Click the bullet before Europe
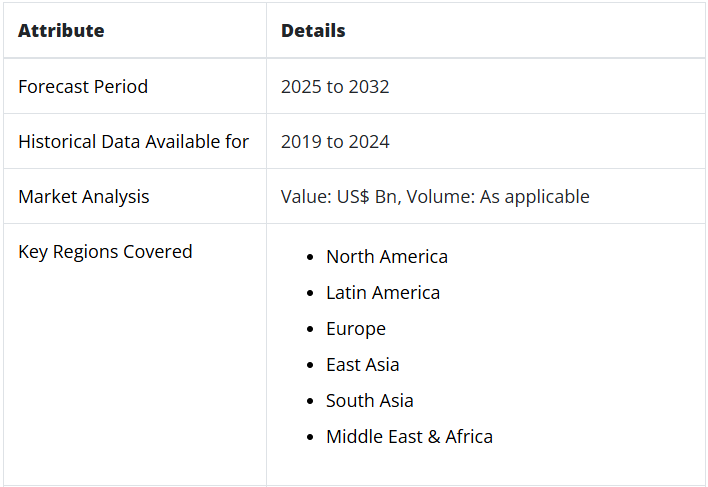This screenshot has width=708, height=487. coord(310,329)
